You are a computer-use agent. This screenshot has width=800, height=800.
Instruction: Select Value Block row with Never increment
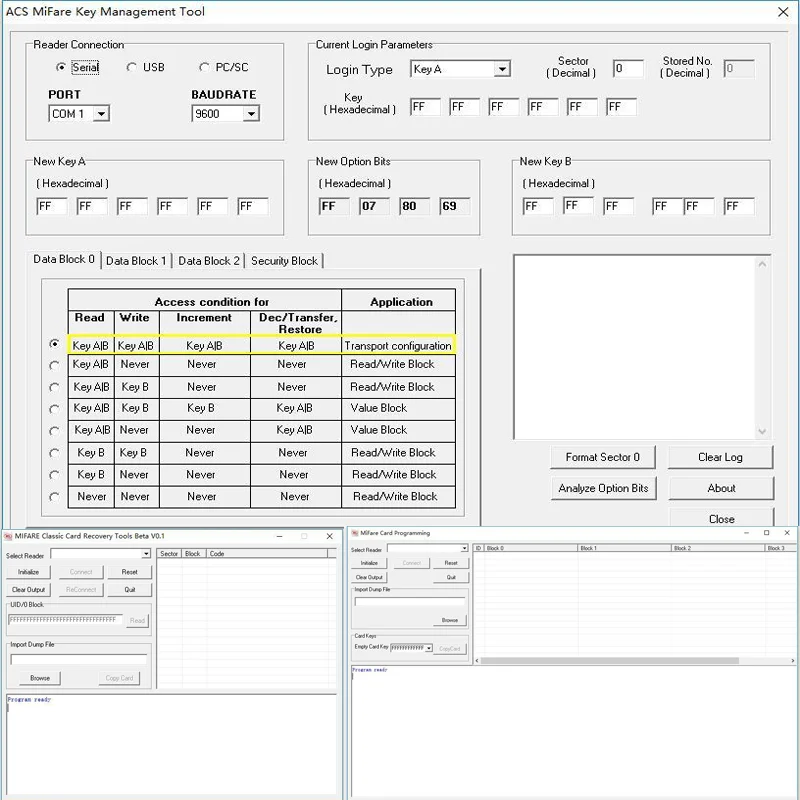(x=54, y=431)
